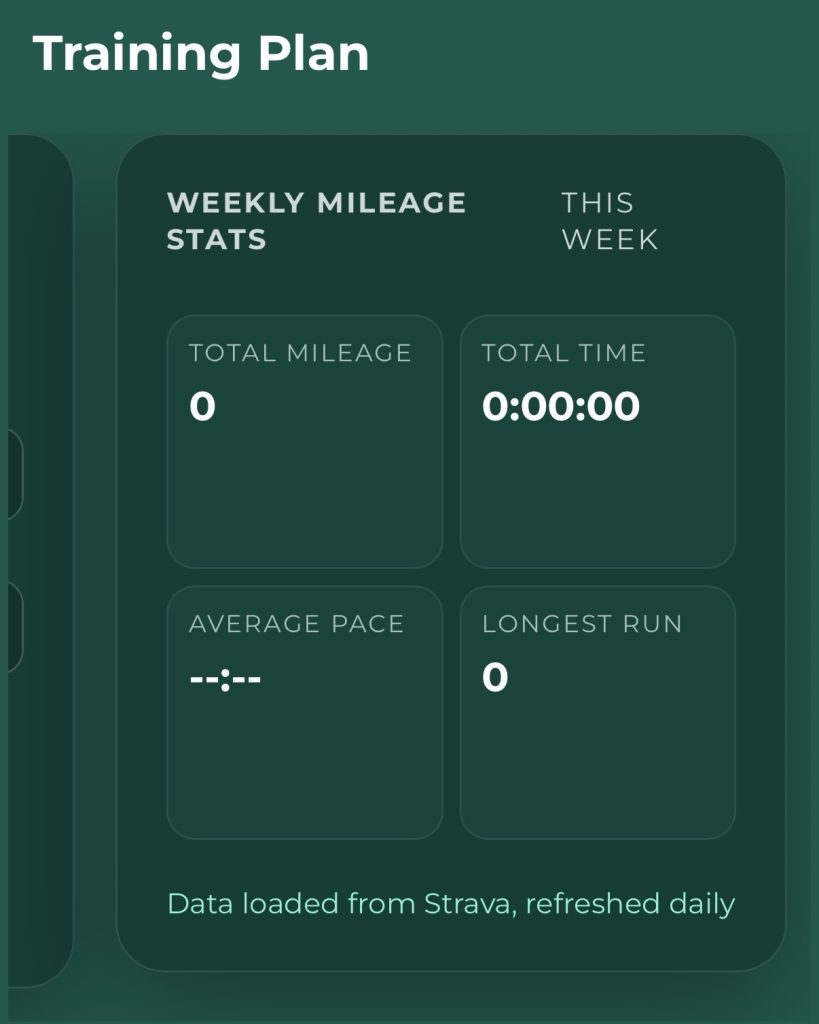The height and width of the screenshot is (1024, 819).
Task: Tap the Longest Run value 0
Action: [x=495, y=679]
